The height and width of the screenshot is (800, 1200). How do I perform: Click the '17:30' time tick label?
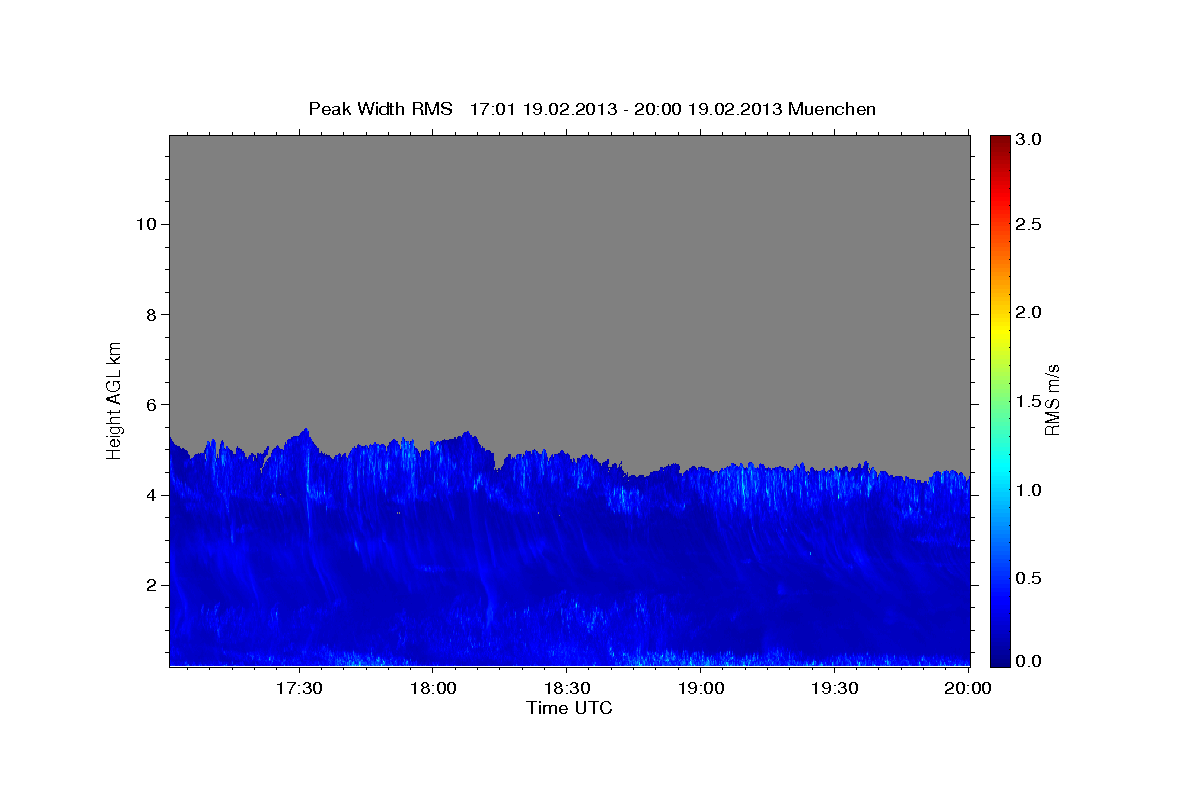pyautogui.click(x=298, y=689)
